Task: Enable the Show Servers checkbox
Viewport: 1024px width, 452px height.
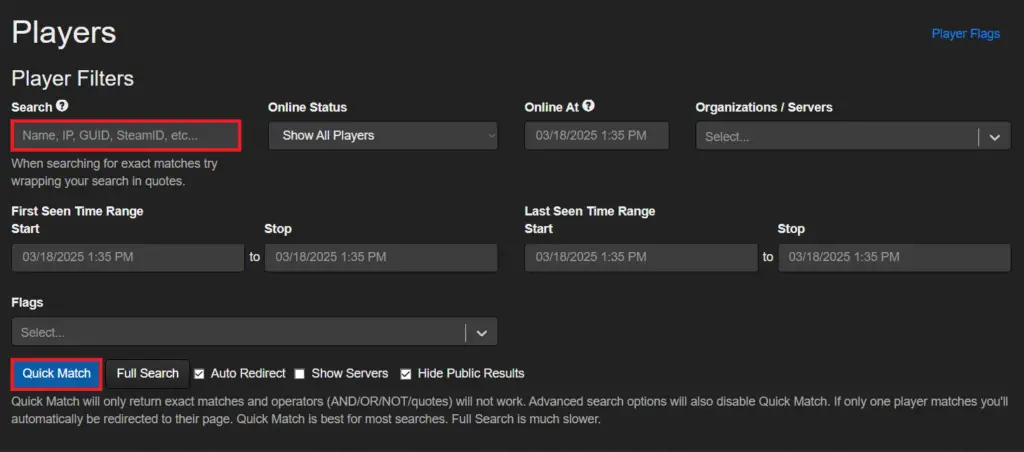Action: (299, 374)
